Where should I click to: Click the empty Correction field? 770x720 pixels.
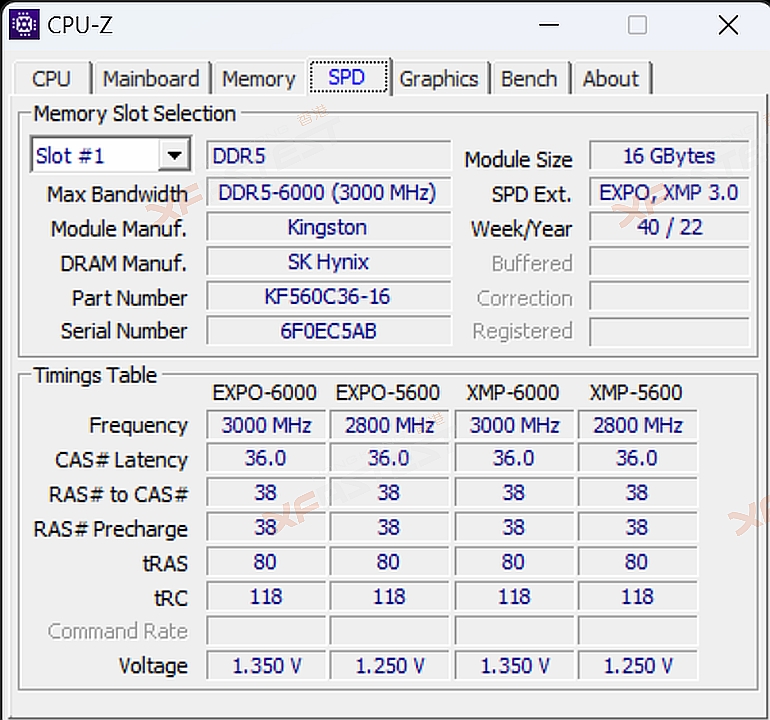click(669, 296)
